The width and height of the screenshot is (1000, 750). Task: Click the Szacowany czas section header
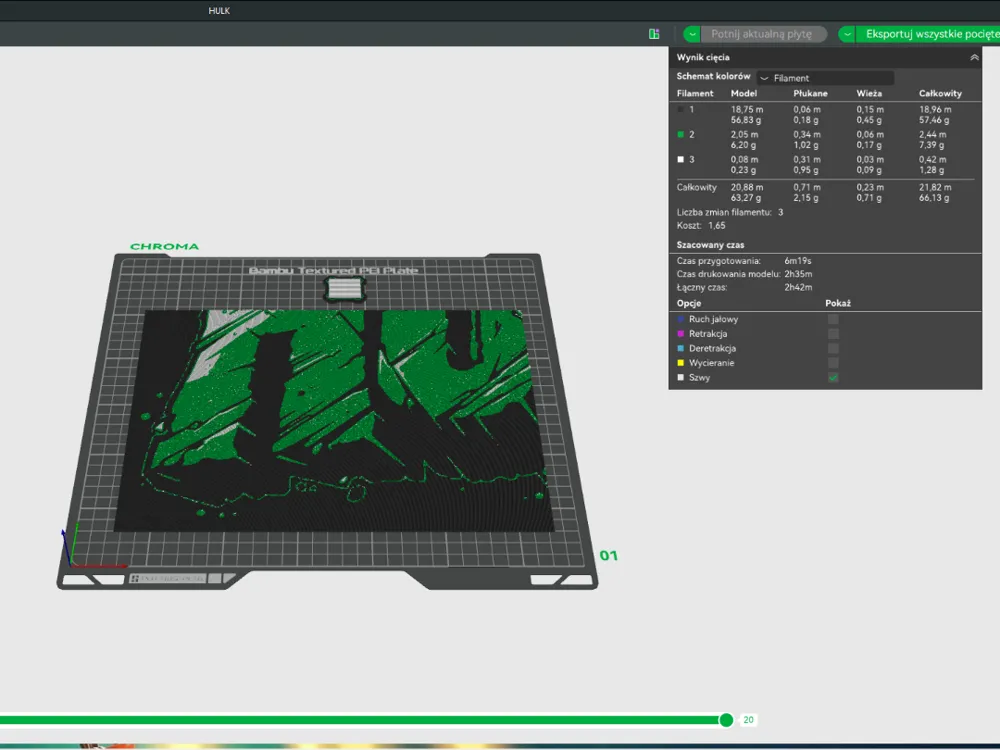(x=710, y=245)
